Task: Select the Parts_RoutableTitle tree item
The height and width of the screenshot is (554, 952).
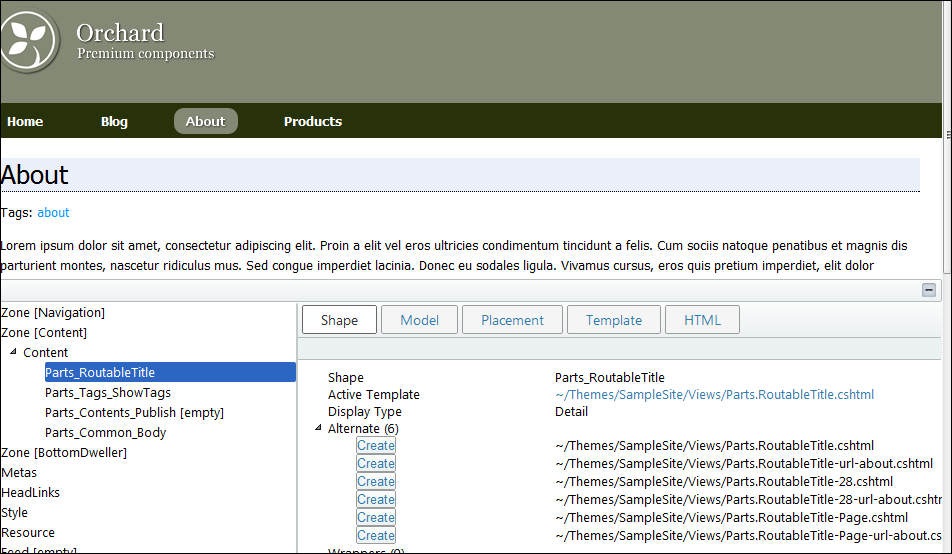Action: point(170,372)
